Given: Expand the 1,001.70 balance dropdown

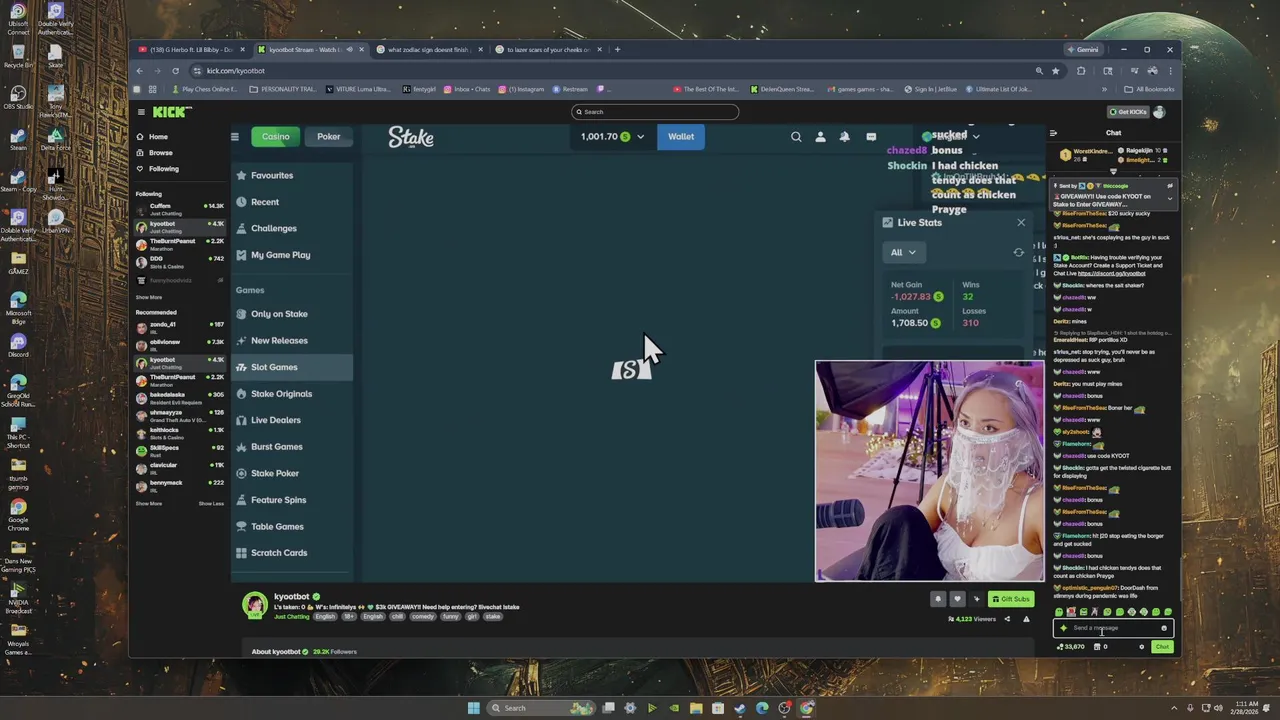Looking at the screenshot, I should point(613,137).
